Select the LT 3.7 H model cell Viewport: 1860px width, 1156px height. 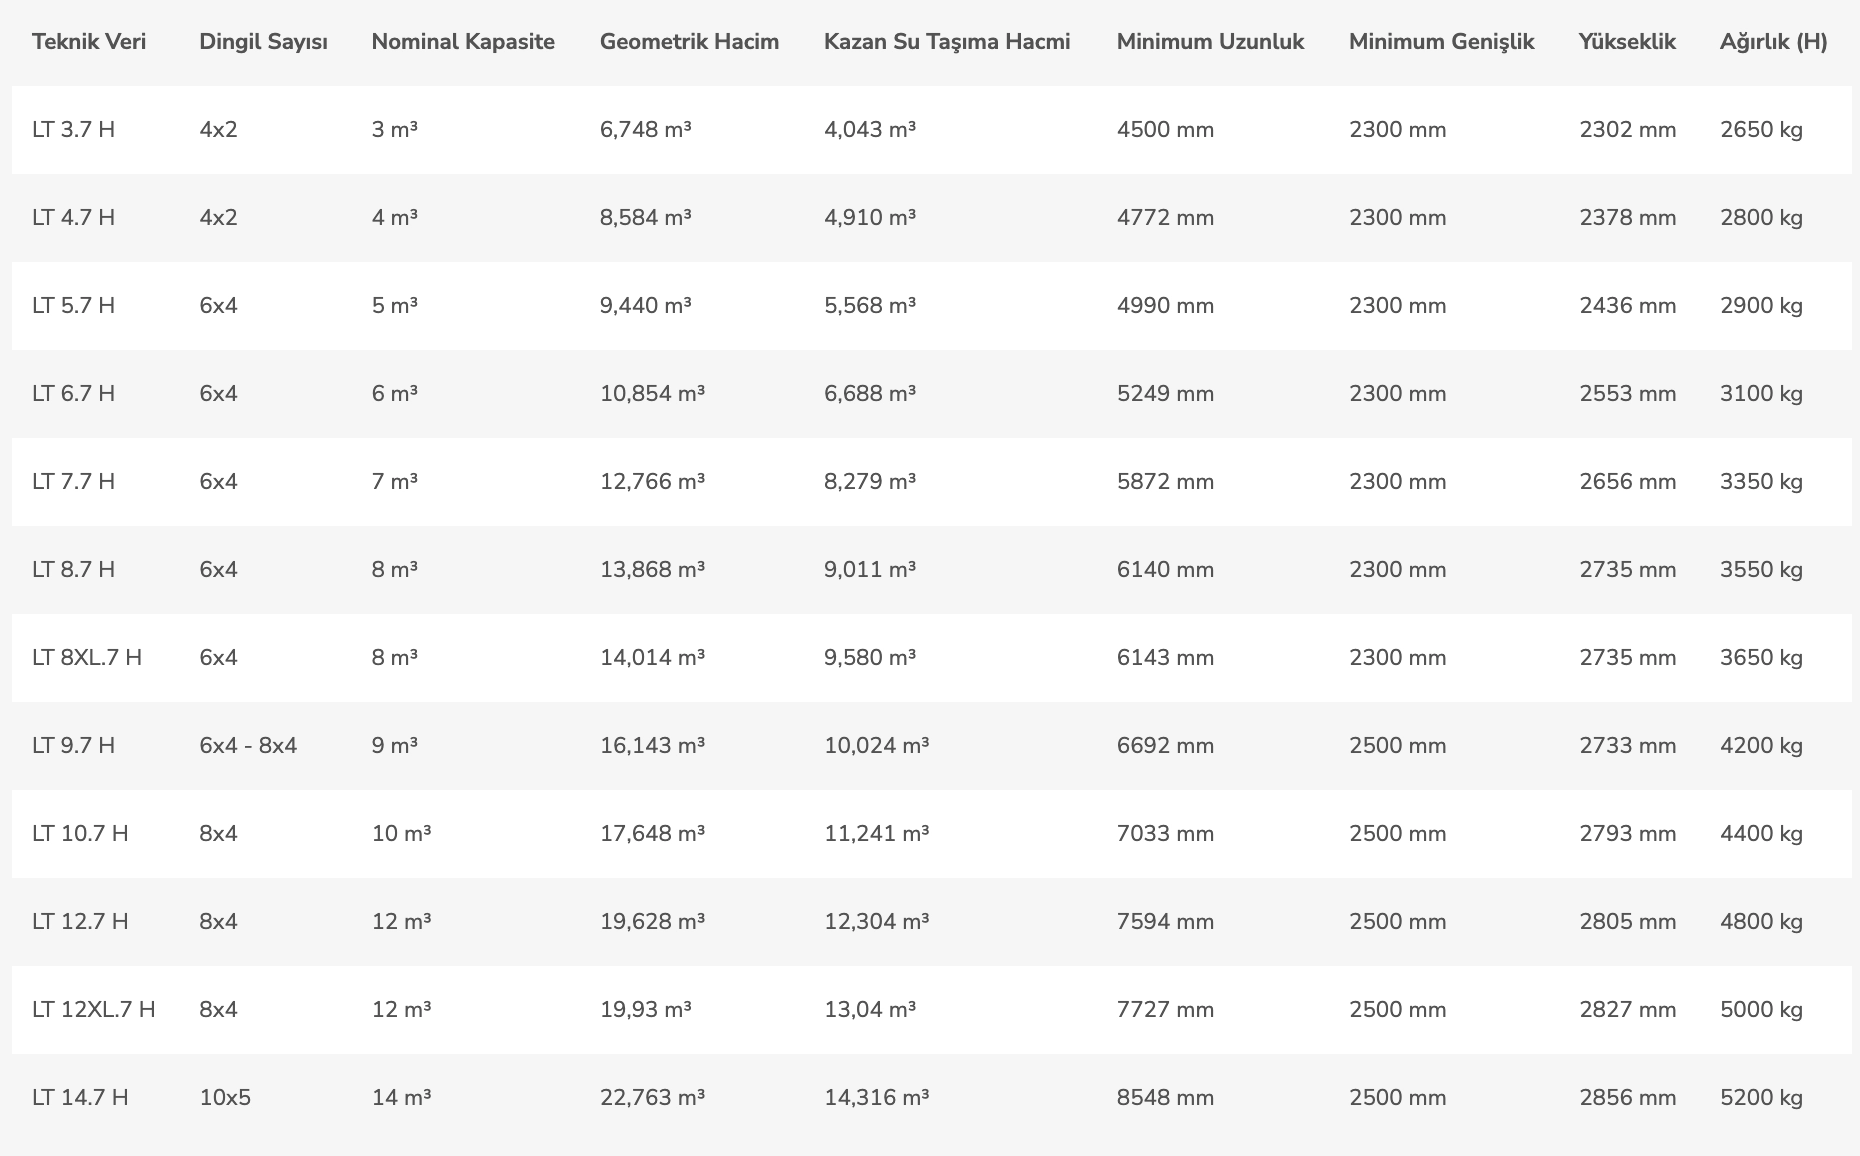tap(73, 130)
